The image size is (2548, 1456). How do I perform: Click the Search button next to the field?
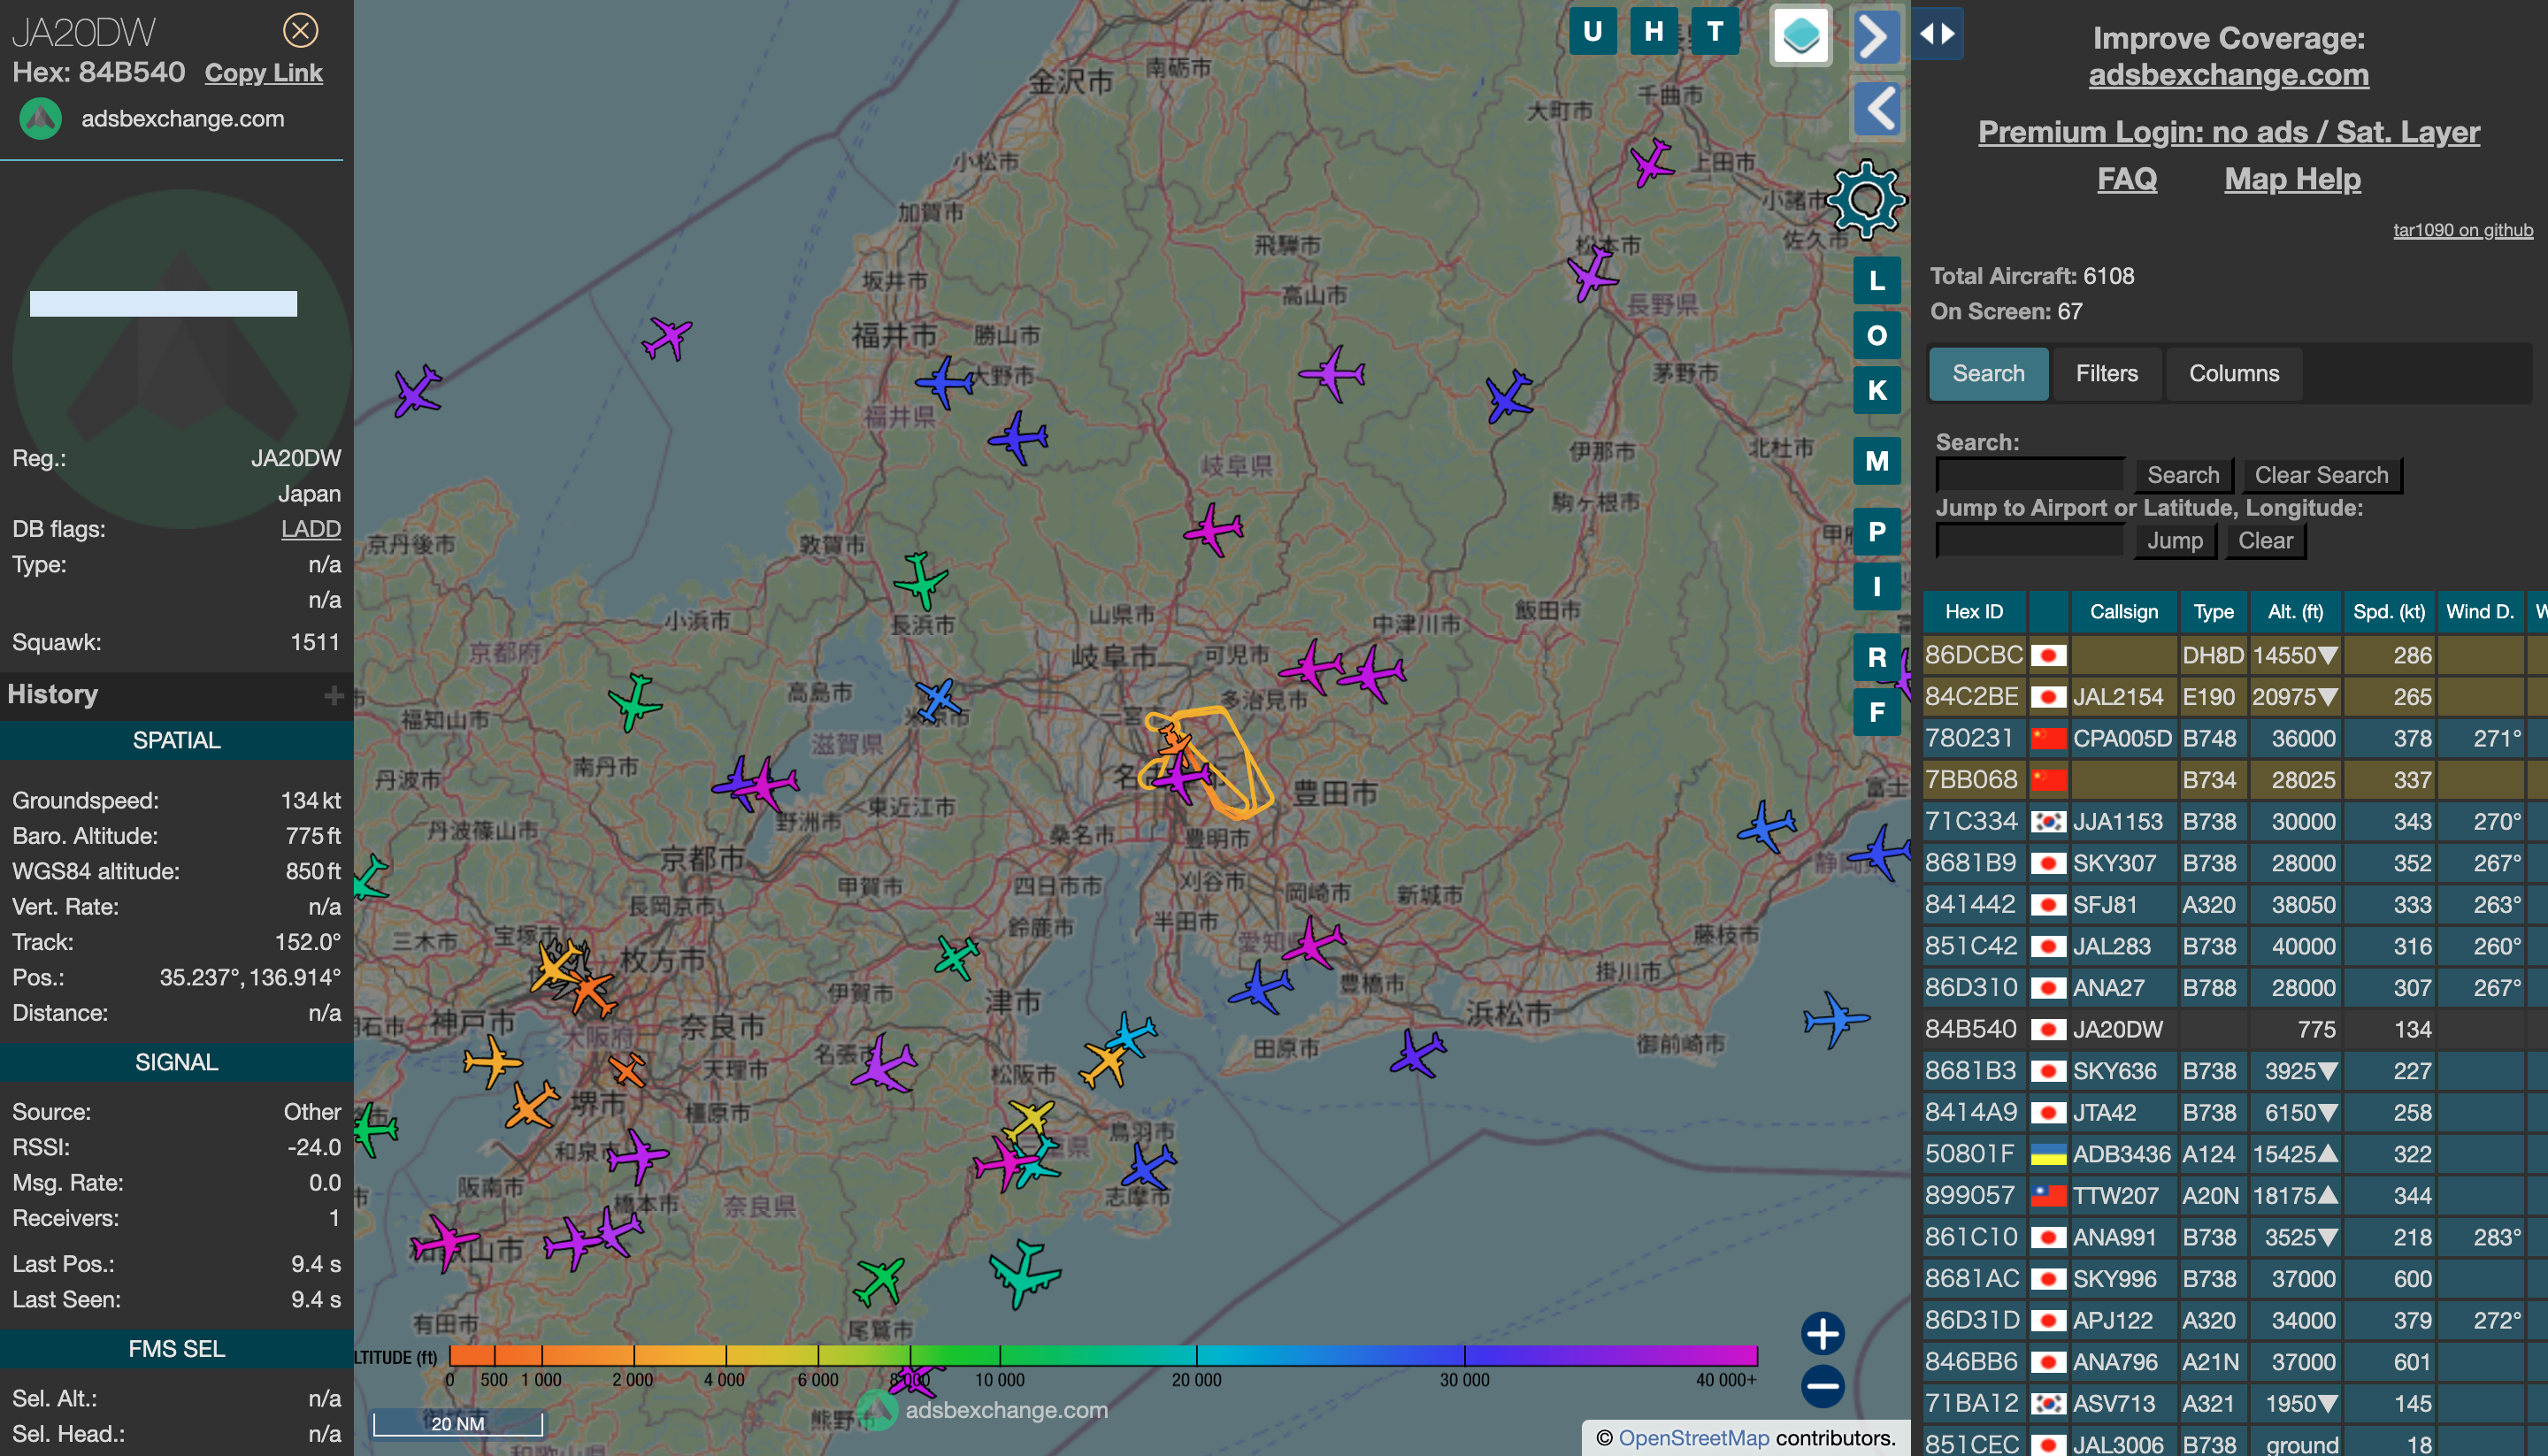click(x=2183, y=476)
